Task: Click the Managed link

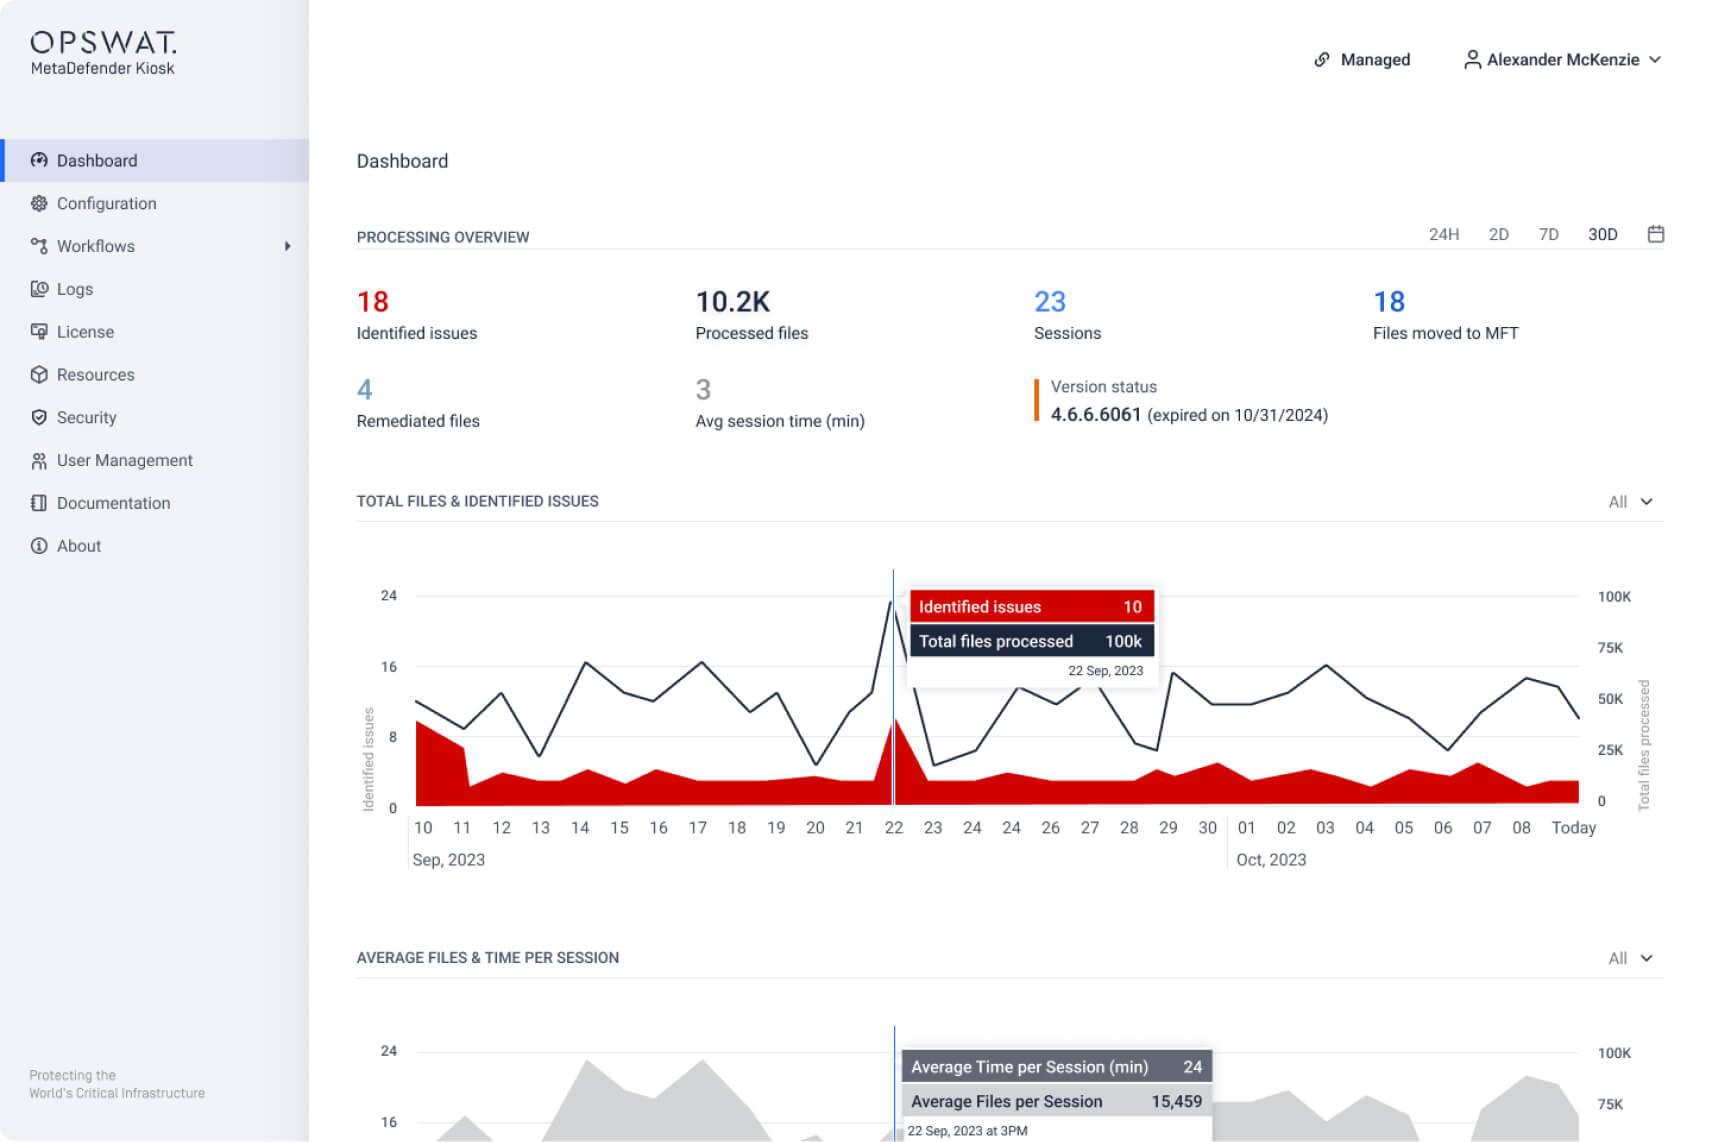Action: click(1363, 59)
